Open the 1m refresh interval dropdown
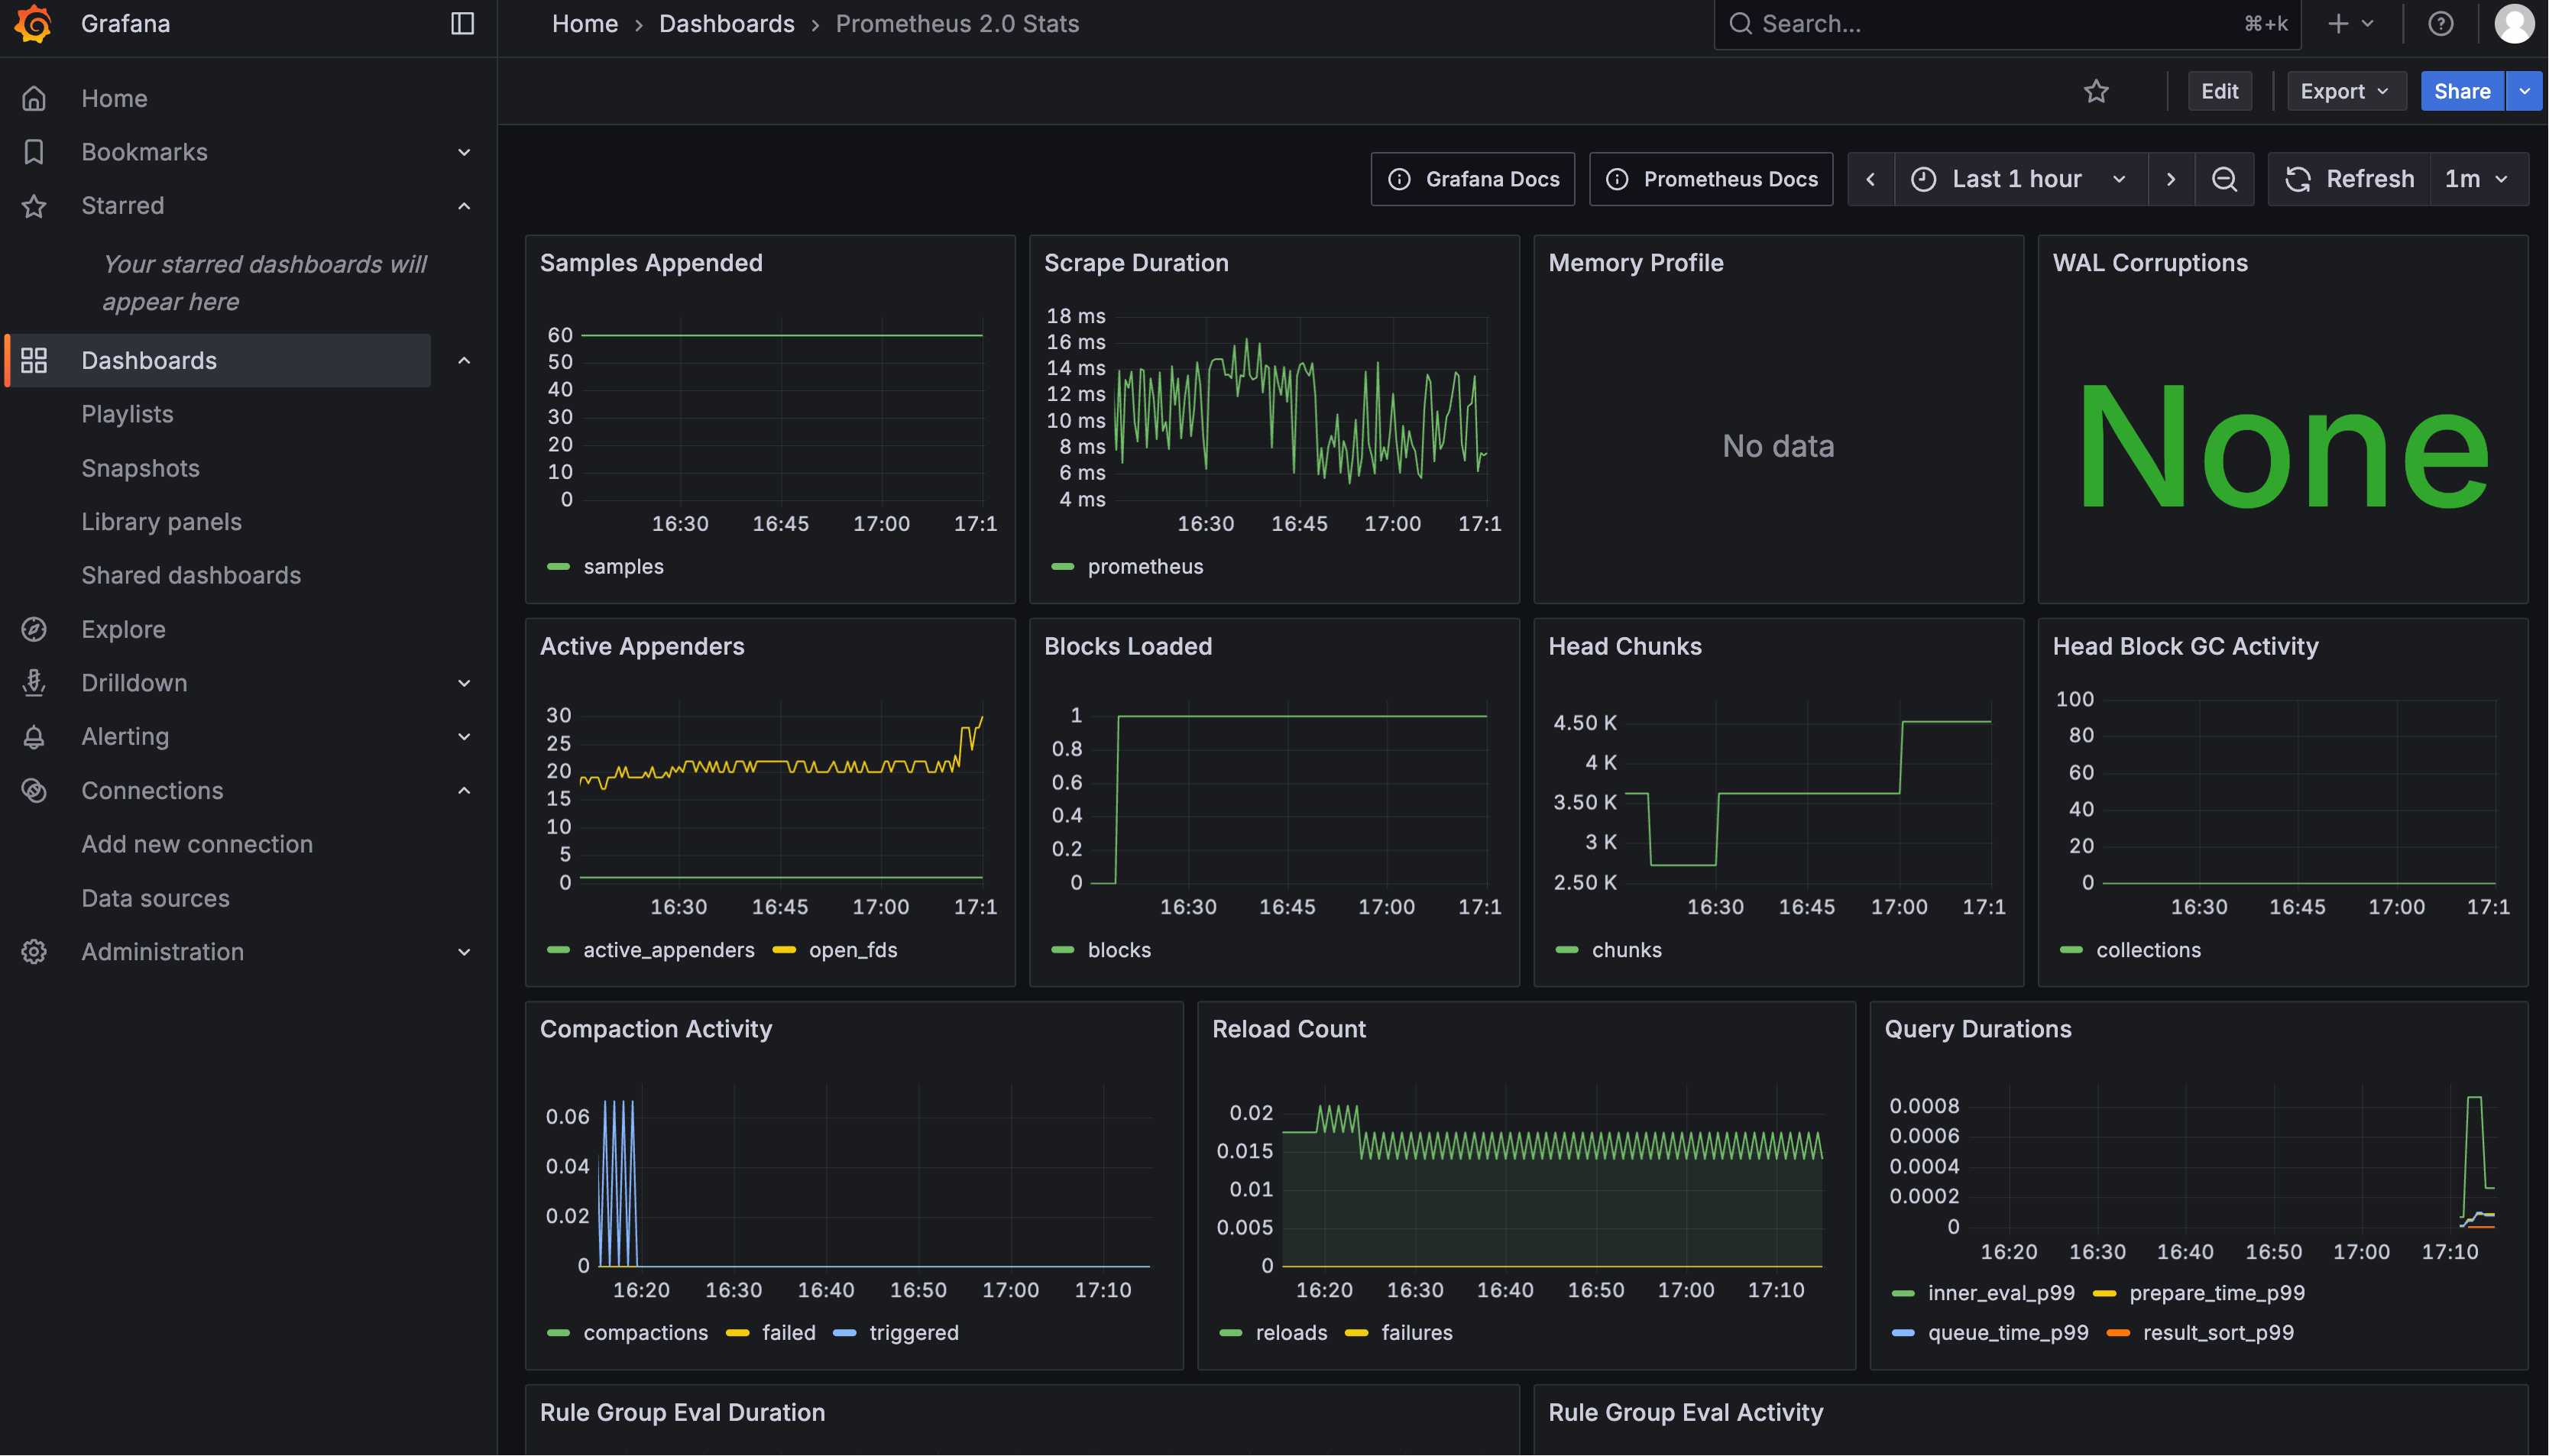 [x=2477, y=179]
